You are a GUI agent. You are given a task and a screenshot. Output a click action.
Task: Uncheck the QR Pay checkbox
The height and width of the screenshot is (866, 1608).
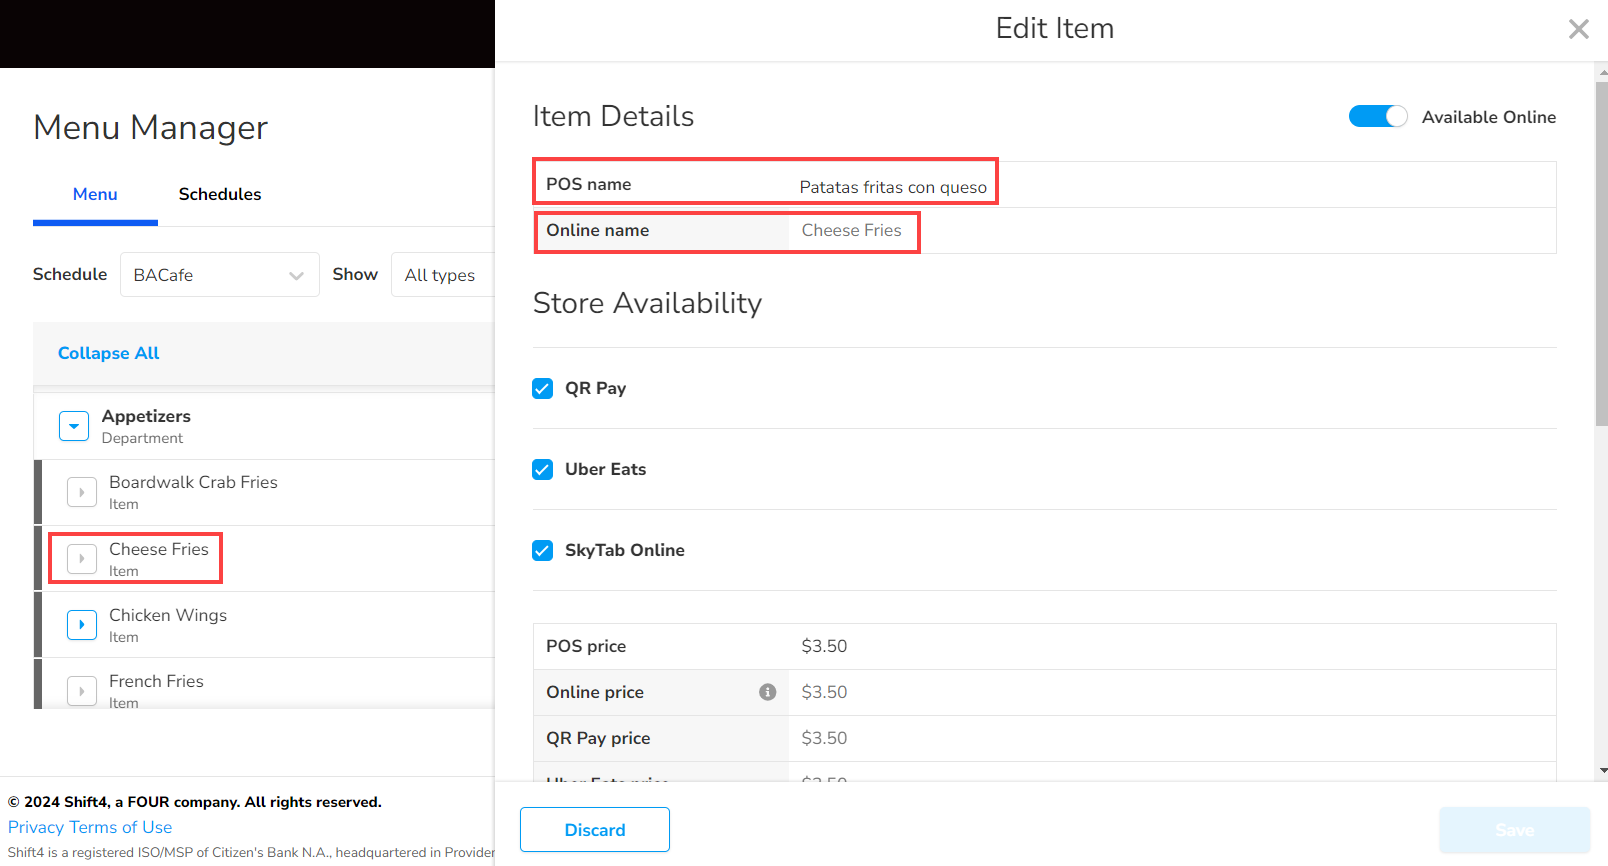[x=542, y=388]
